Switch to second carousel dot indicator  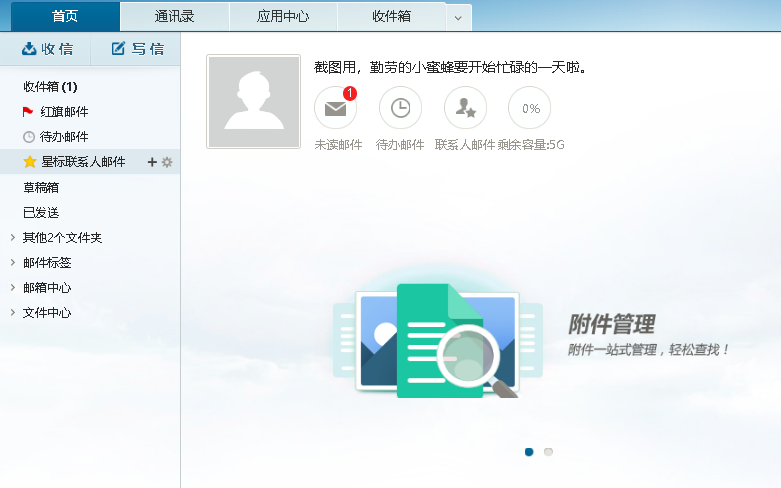(548, 452)
